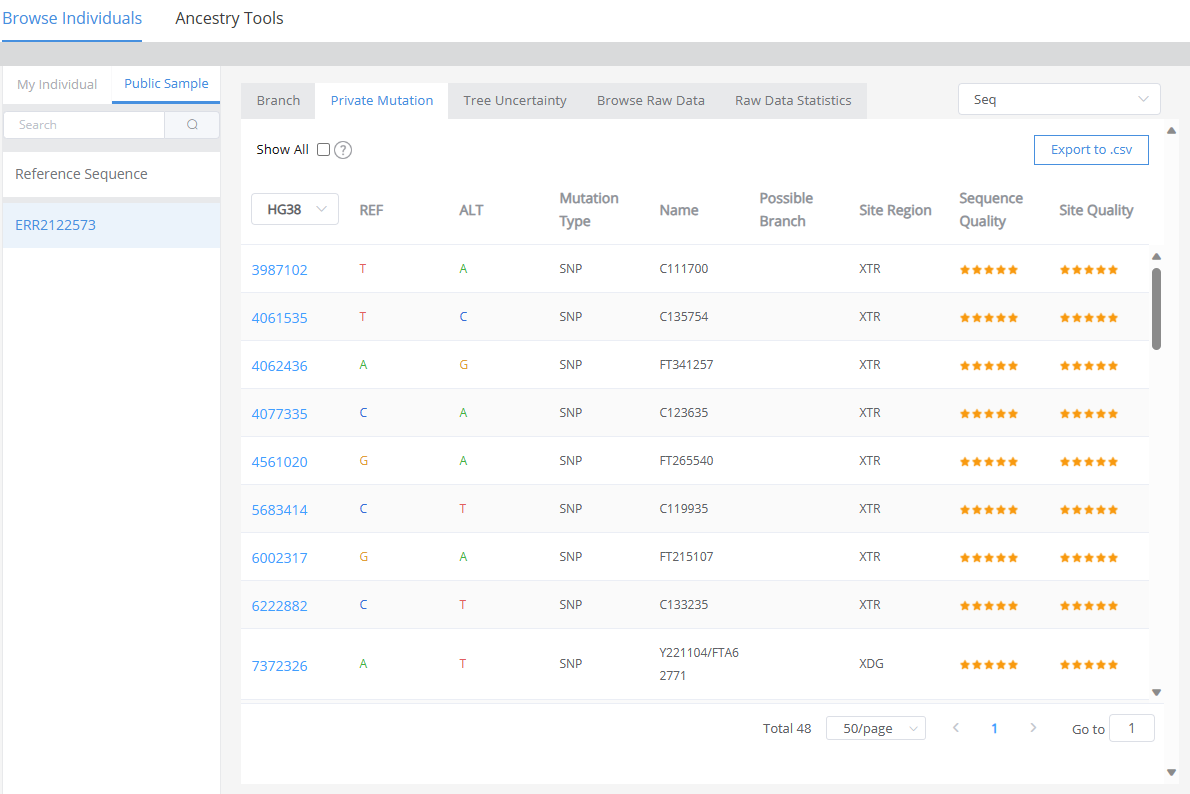The width and height of the screenshot is (1190, 794).
Task: Open position link 3987102
Action: coord(279,270)
